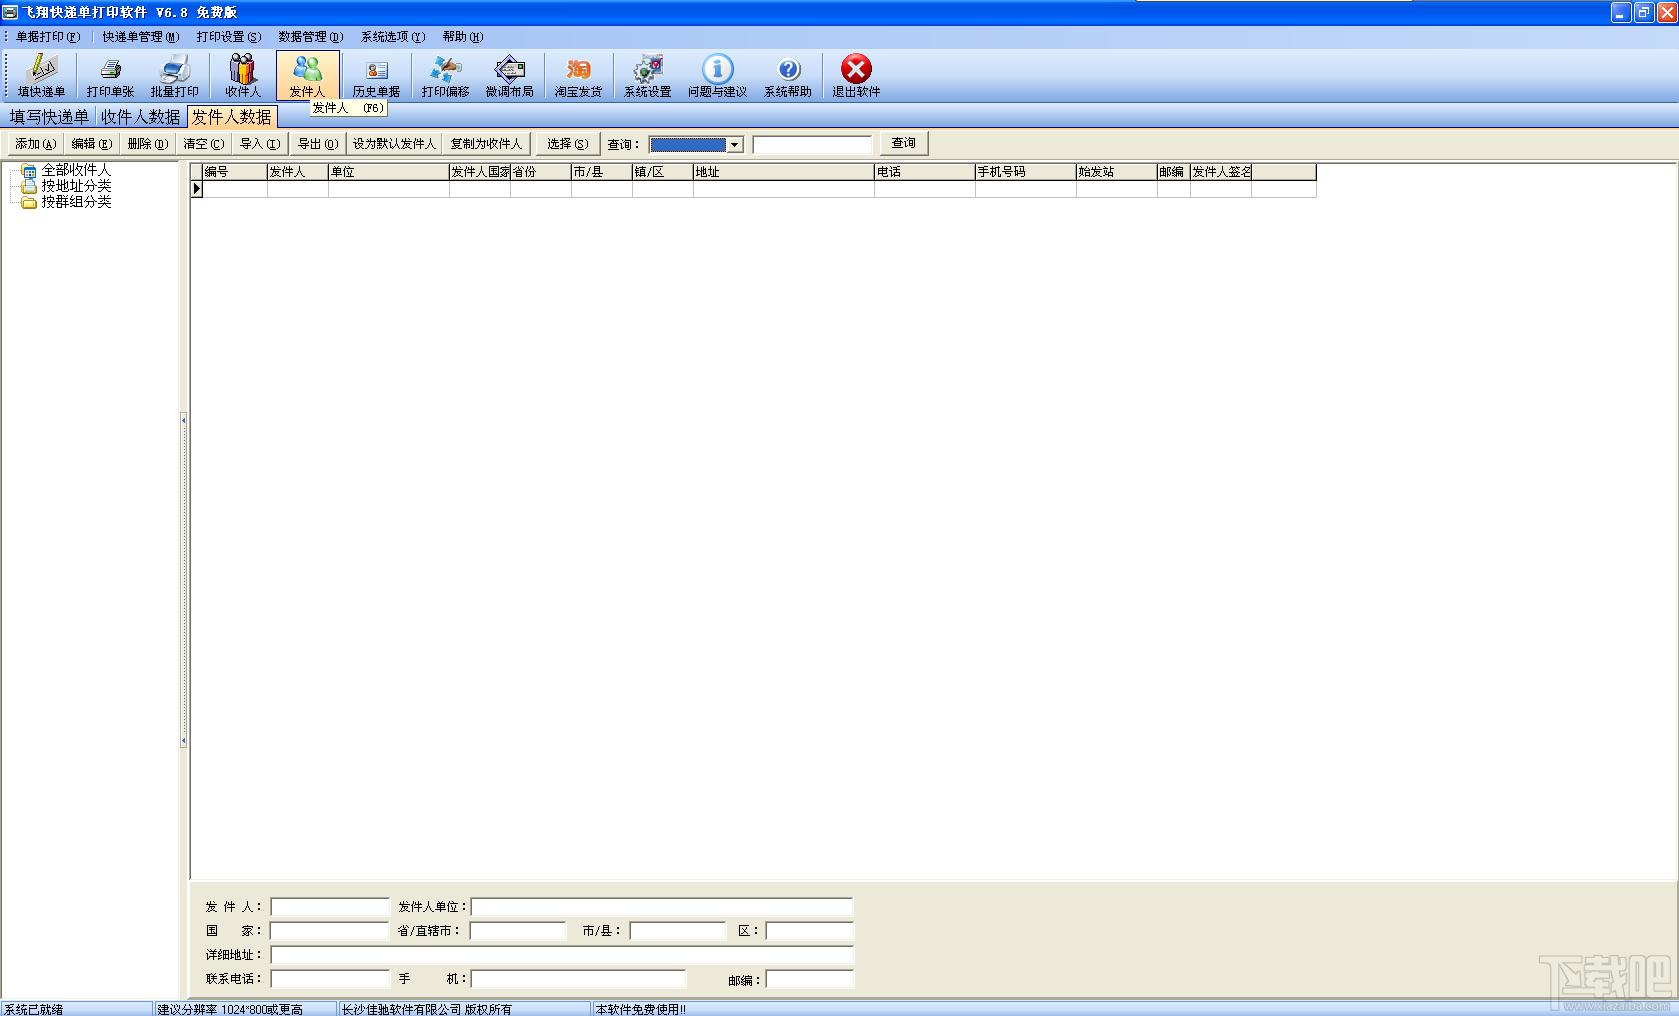Open 系统设置 gear icon
1679x1016 pixels.
tap(648, 76)
